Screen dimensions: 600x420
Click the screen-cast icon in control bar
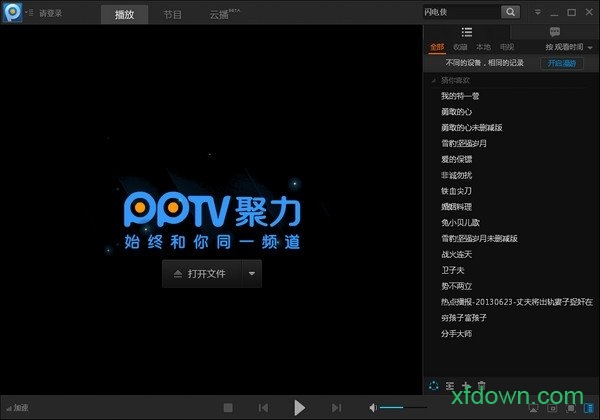(533, 408)
